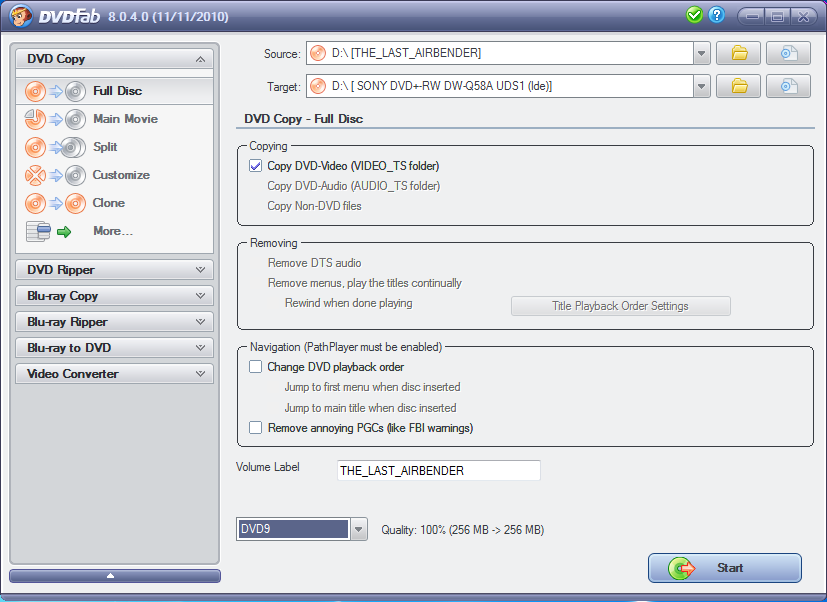Image resolution: width=827 pixels, height=602 pixels.
Task: Click the Target drive field
Action: point(499,86)
